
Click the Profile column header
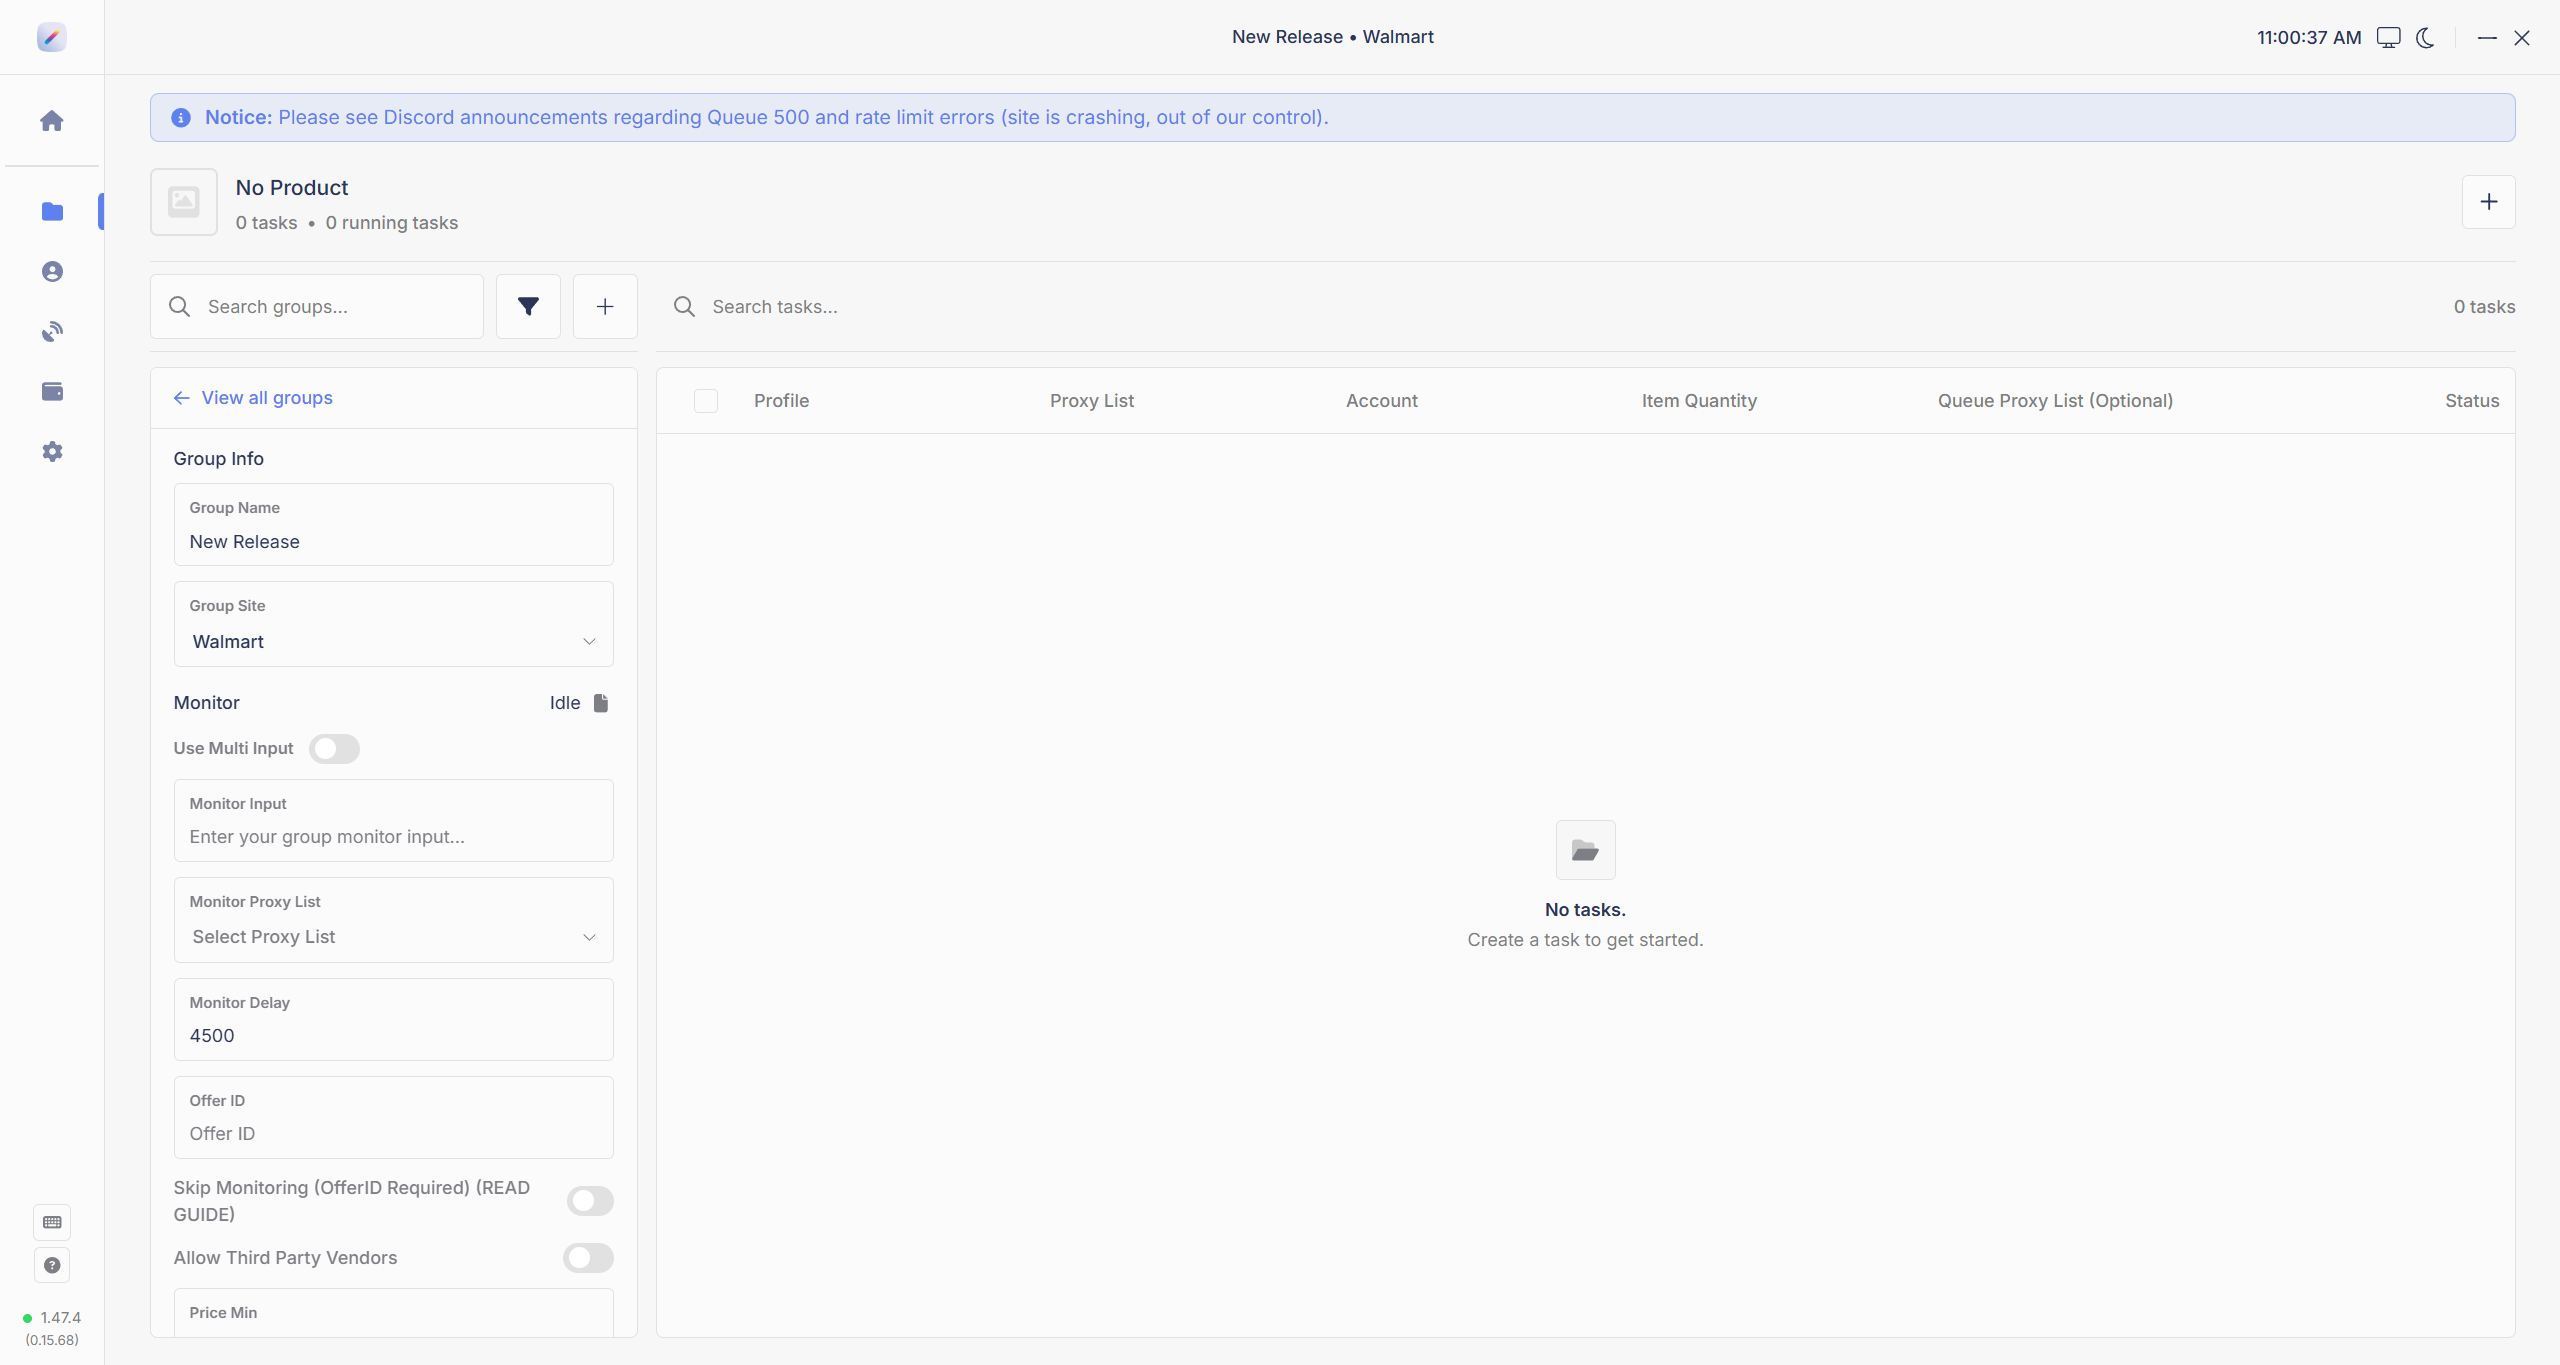coord(782,401)
